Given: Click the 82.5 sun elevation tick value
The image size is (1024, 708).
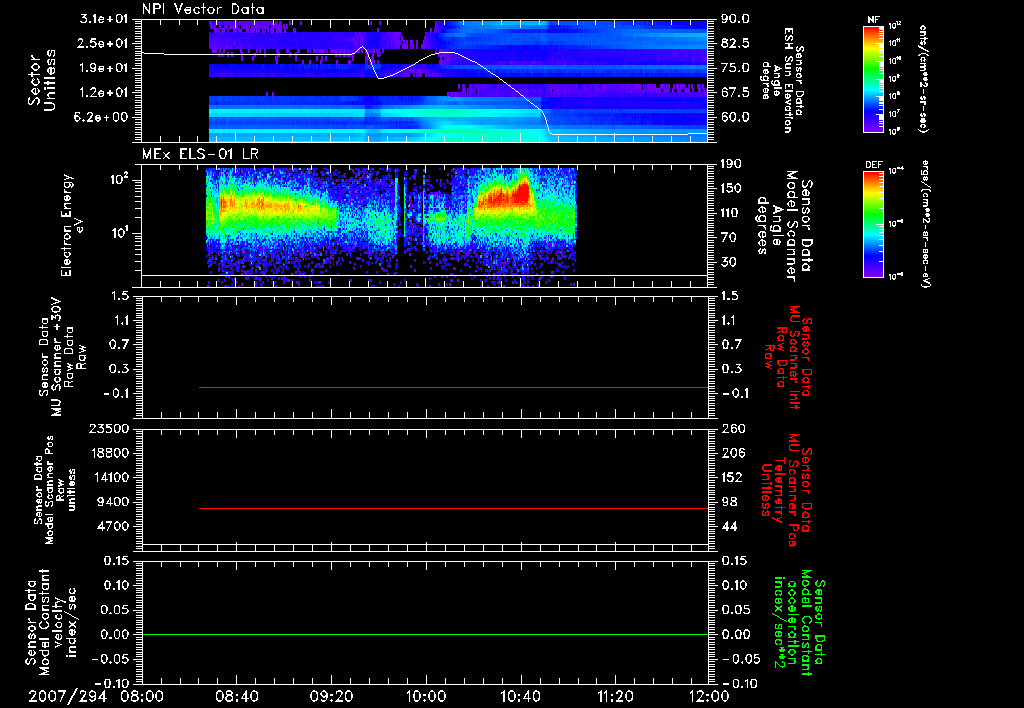Looking at the screenshot, I should 735,43.
